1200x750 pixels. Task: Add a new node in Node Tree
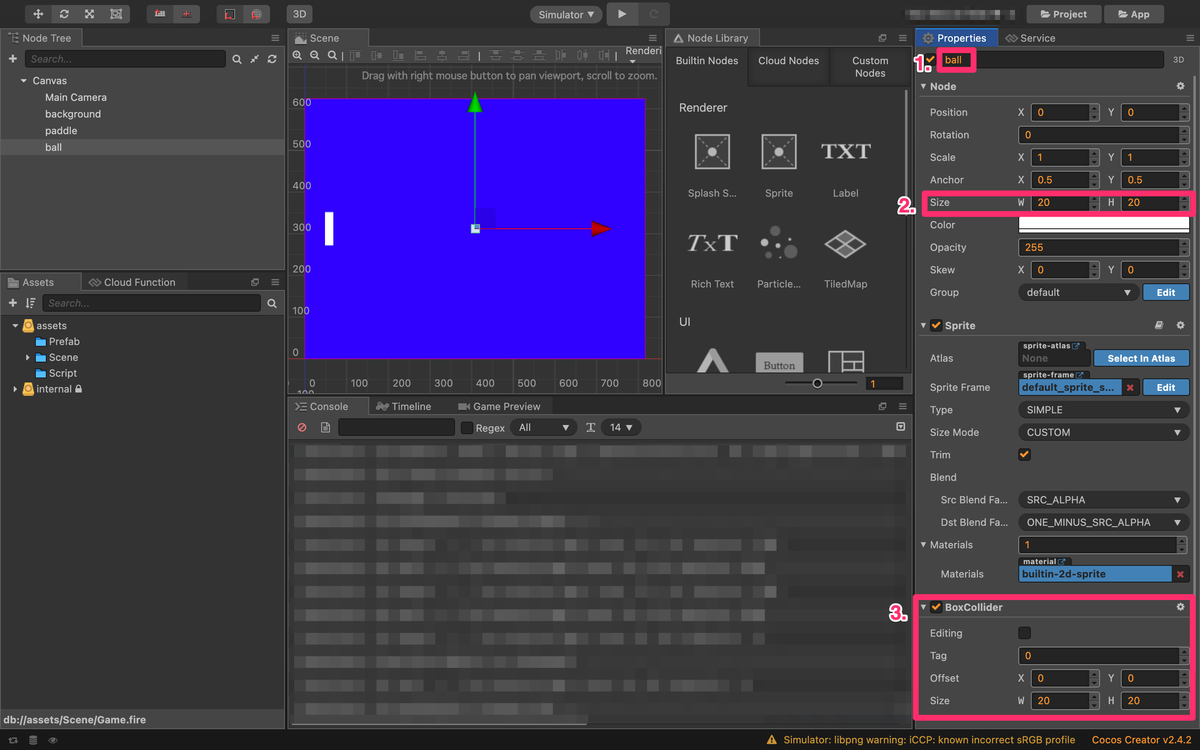[x=13, y=59]
